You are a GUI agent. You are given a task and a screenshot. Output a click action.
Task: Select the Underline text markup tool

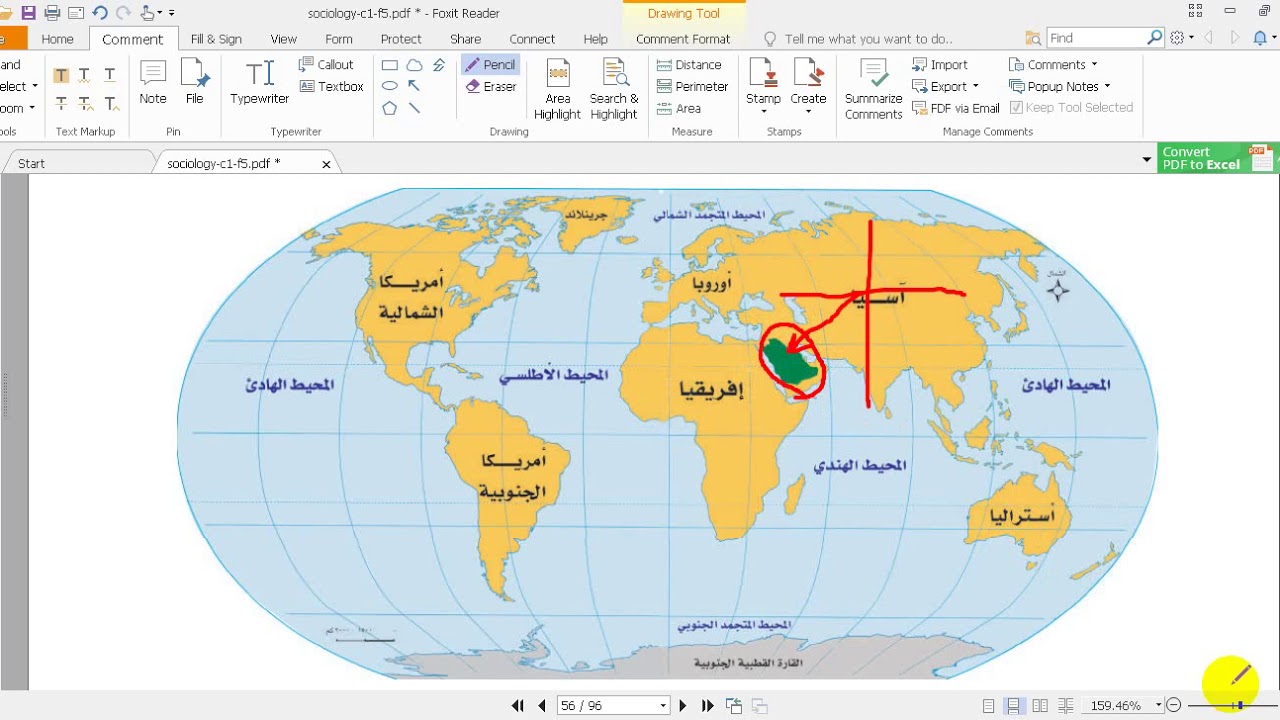click(x=110, y=75)
